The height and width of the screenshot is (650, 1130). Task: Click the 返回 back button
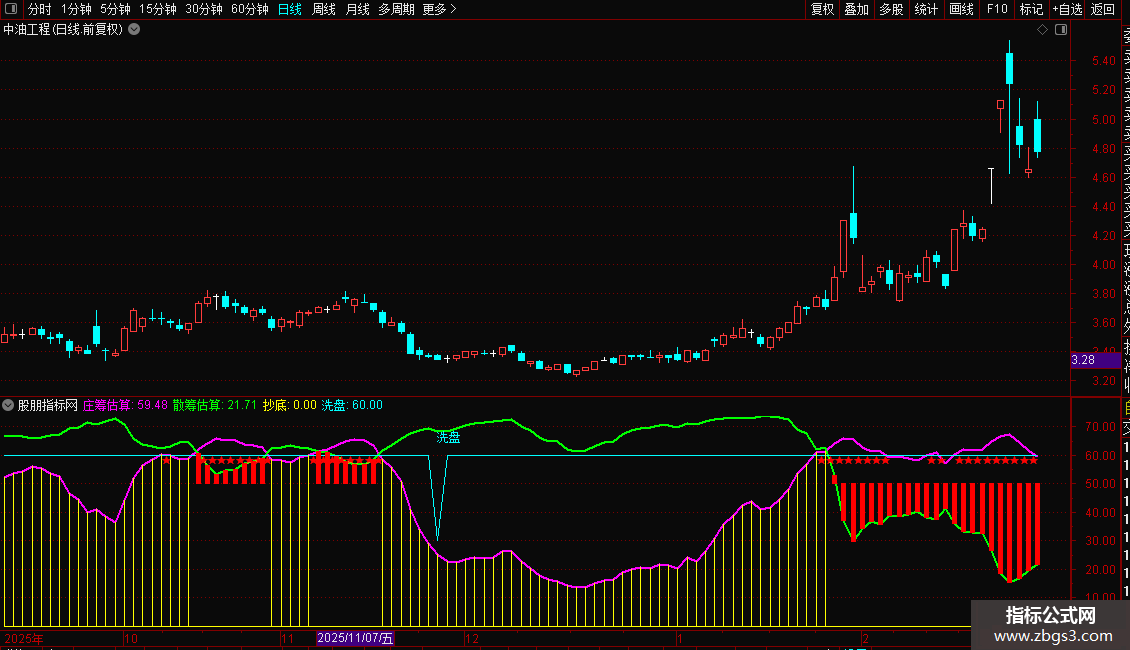click(1102, 10)
